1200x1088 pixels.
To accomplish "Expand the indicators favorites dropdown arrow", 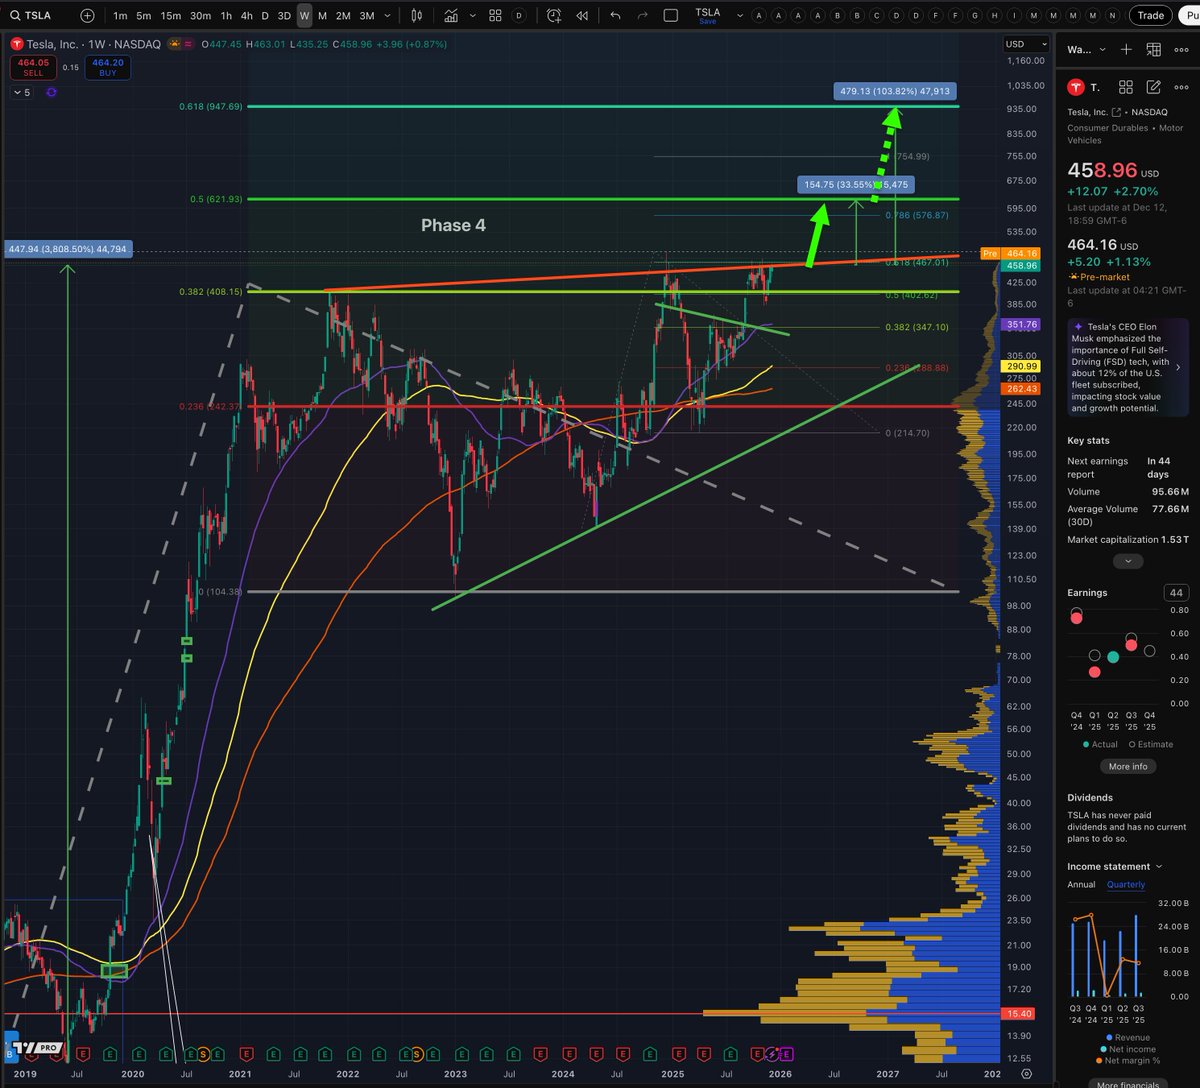I will [471, 15].
